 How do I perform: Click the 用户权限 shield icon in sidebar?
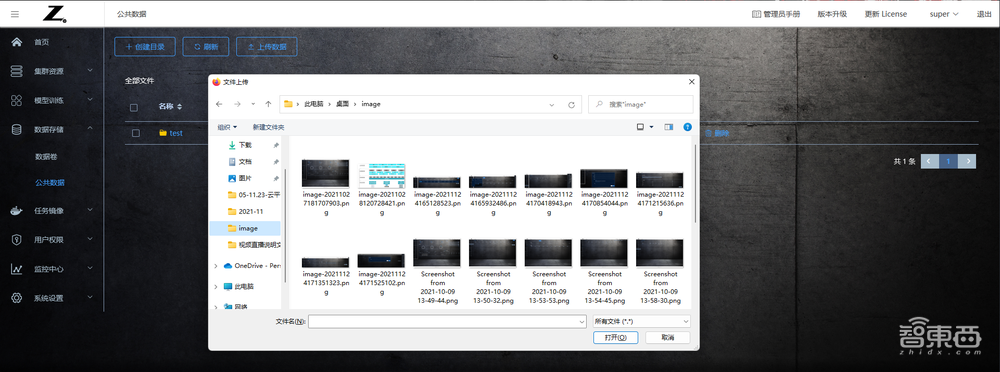click(17, 240)
